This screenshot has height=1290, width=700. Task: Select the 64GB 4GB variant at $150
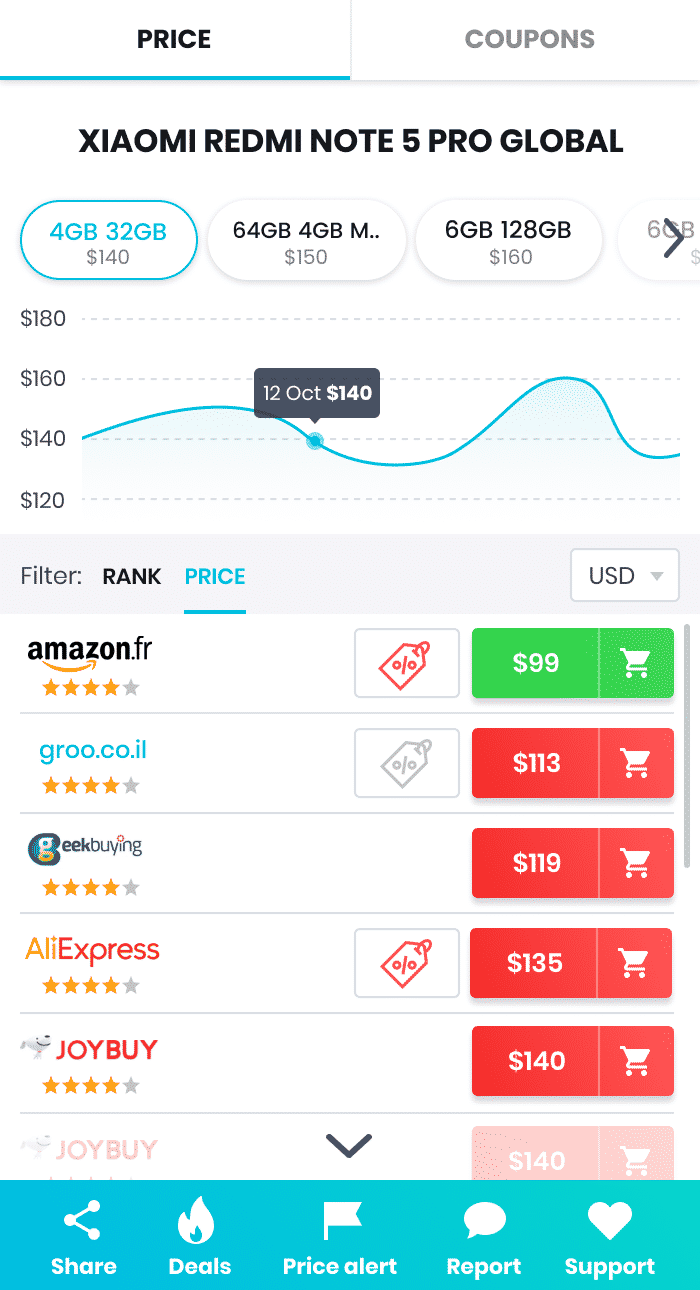click(x=306, y=241)
